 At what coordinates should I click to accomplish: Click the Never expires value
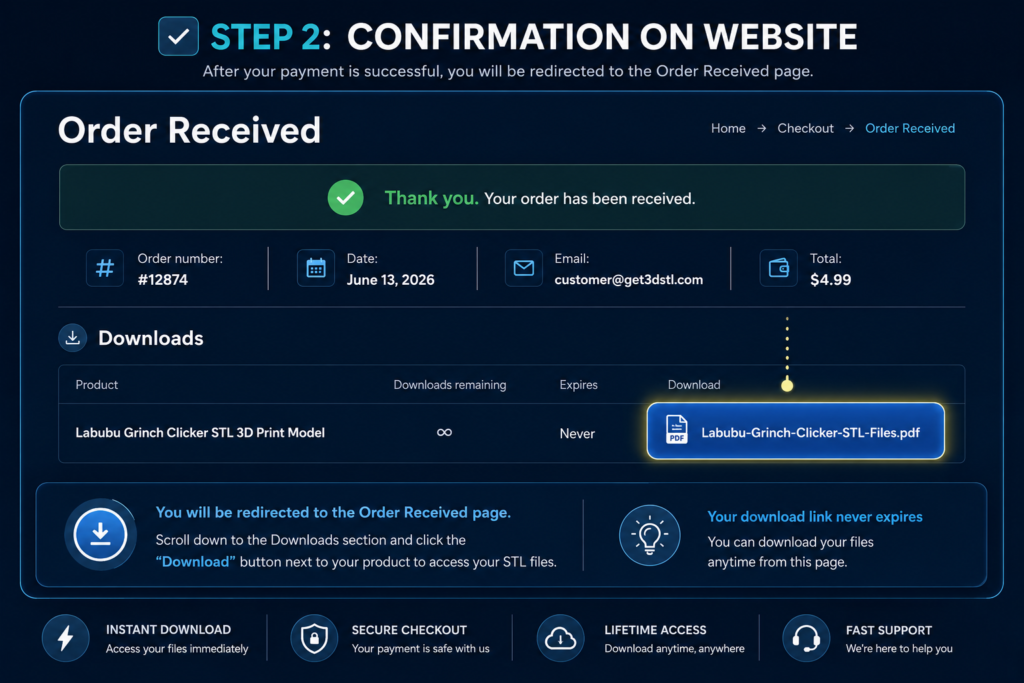coord(577,434)
